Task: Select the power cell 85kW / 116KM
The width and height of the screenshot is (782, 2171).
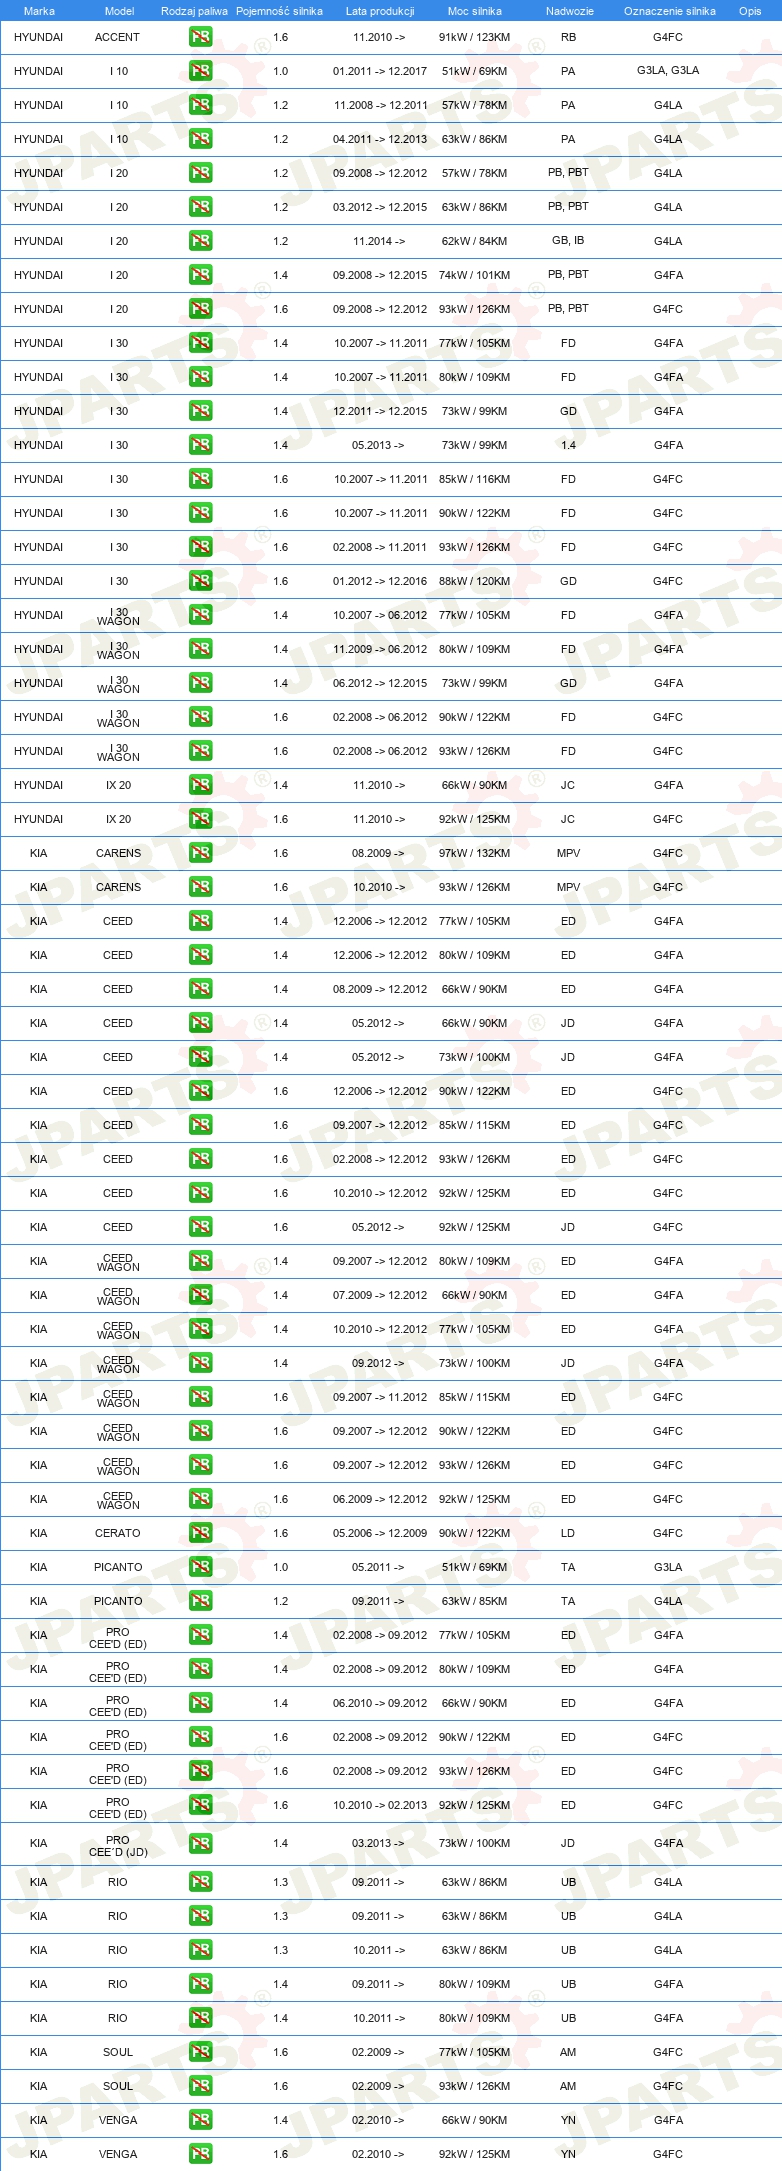Action: coord(474,479)
